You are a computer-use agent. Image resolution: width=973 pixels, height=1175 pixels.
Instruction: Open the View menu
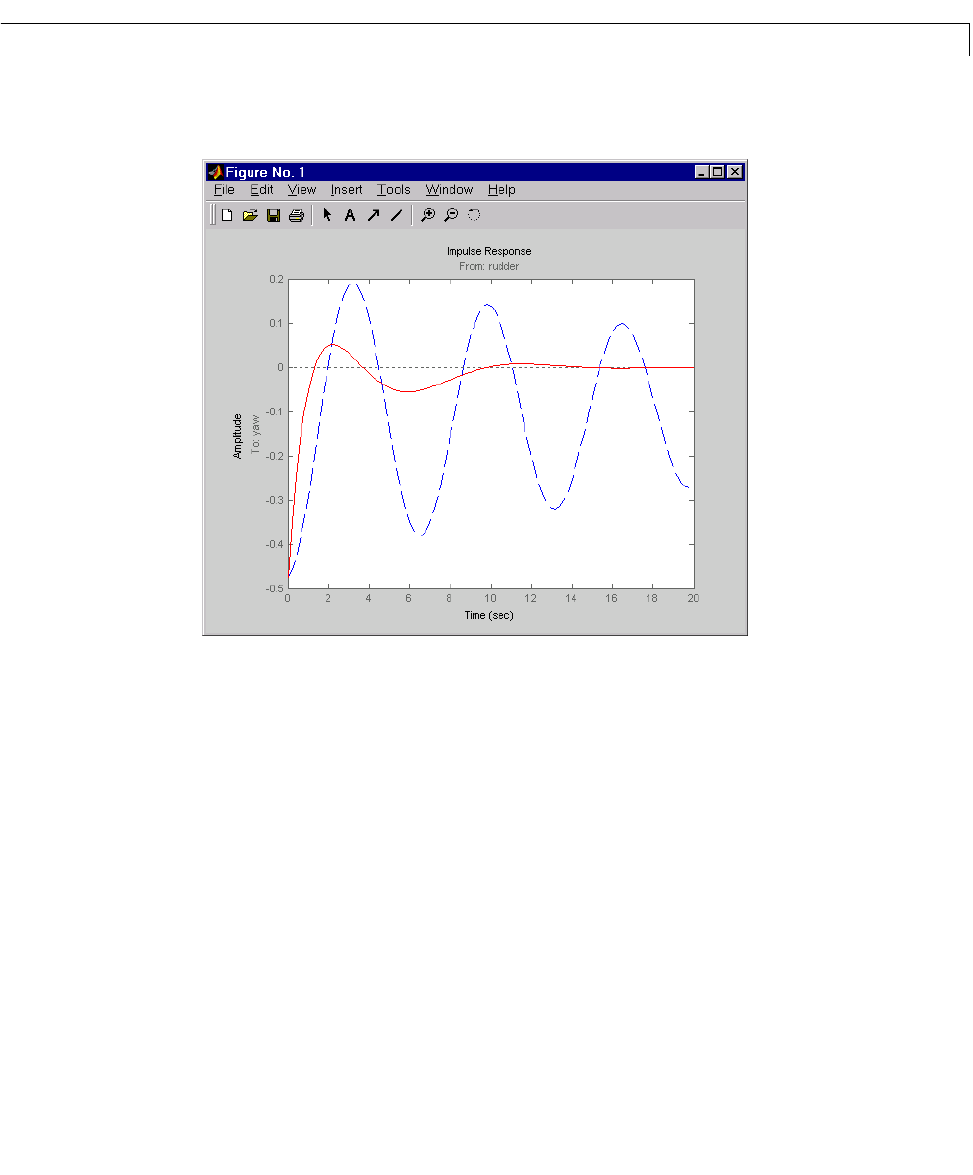[302, 190]
